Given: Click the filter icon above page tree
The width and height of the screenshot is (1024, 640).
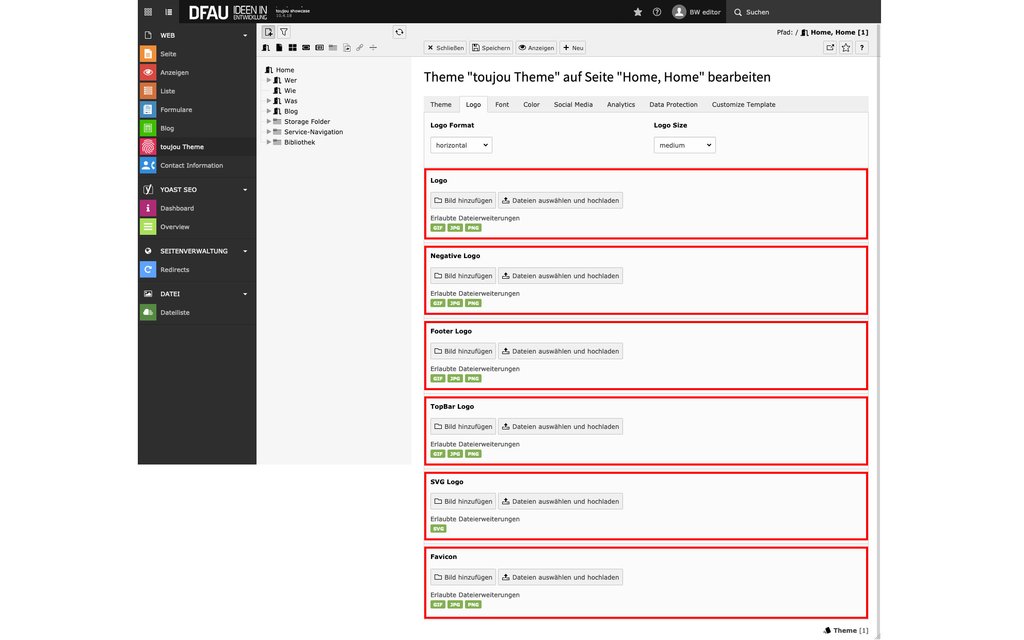Looking at the screenshot, I should tap(284, 32).
